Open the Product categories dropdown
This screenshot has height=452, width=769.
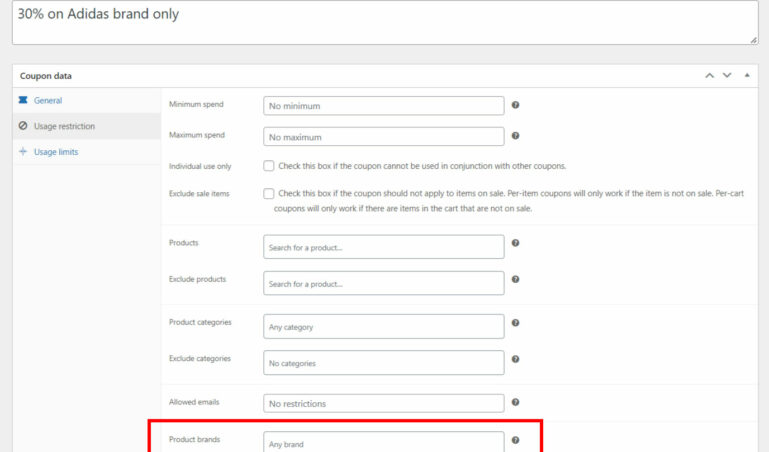pyautogui.click(x=383, y=326)
